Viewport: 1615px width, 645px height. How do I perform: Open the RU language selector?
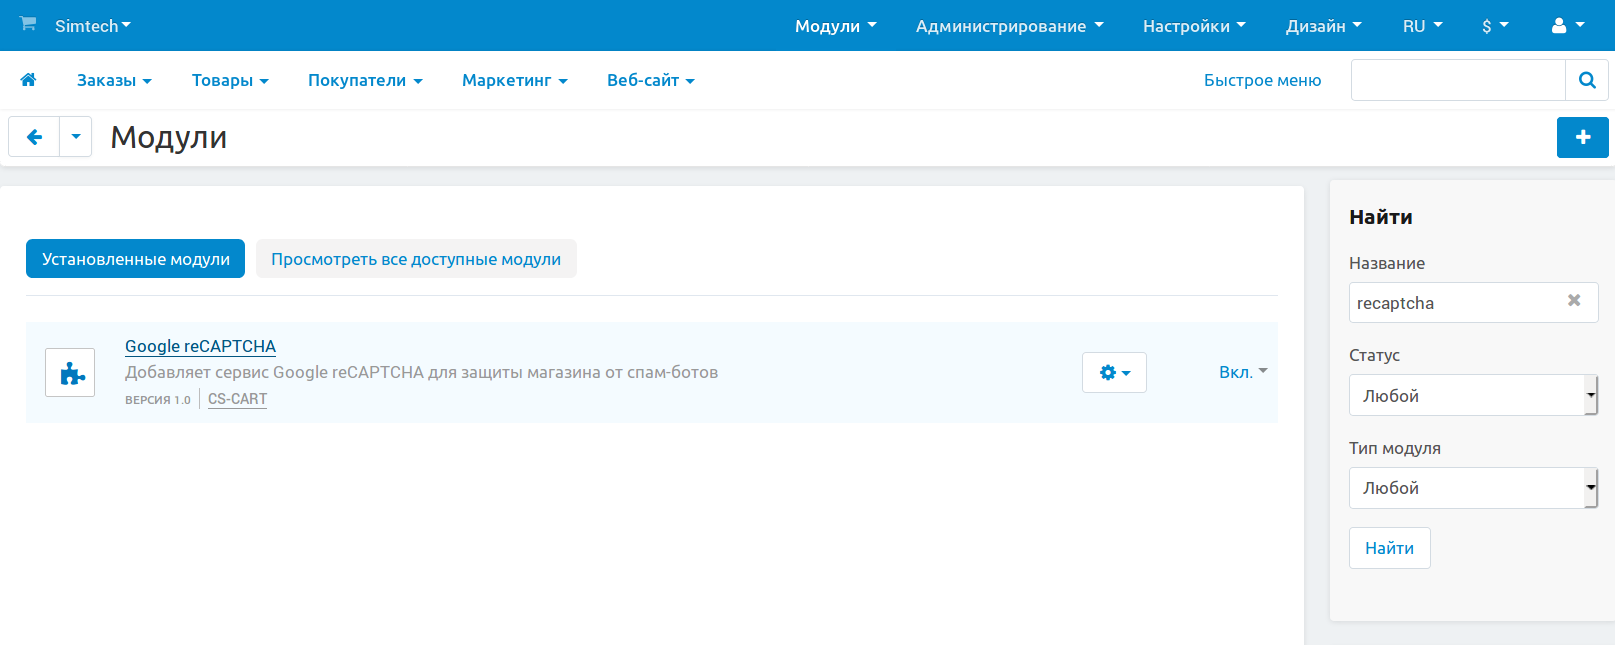pos(1422,26)
